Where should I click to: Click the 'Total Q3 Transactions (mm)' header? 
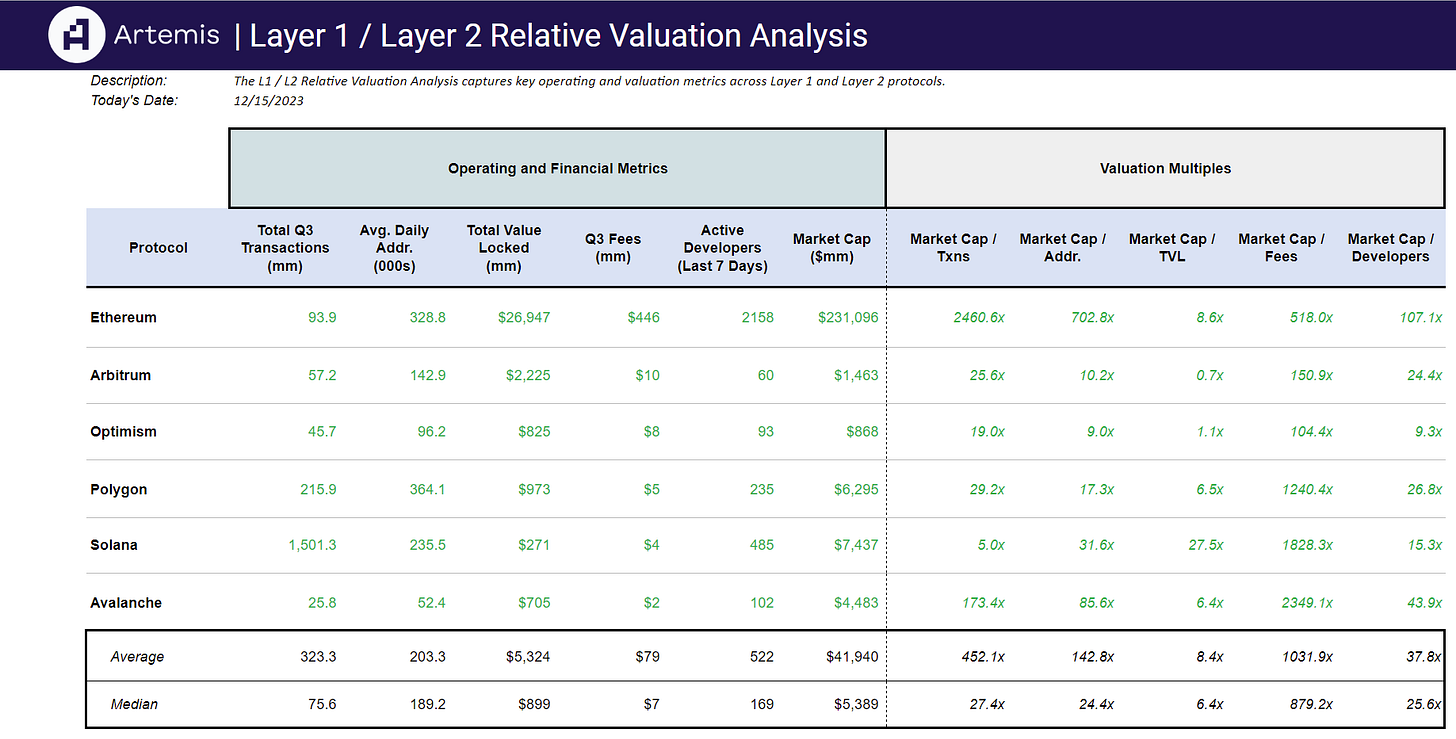click(x=285, y=247)
